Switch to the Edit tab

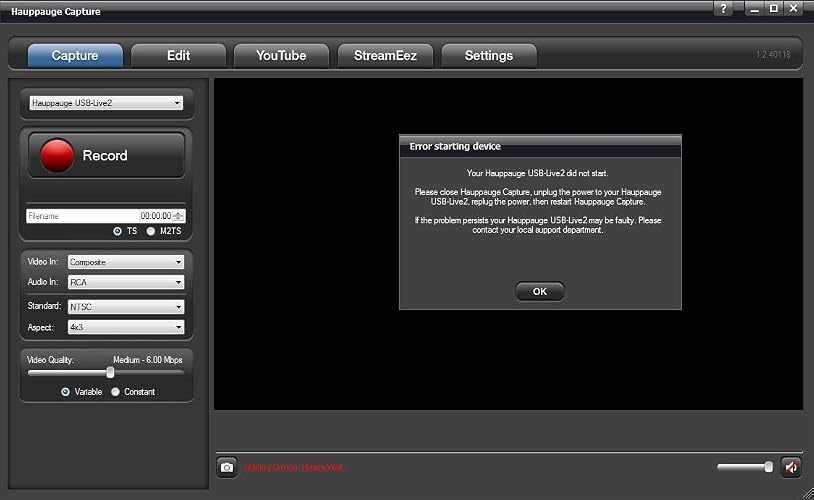pos(179,56)
